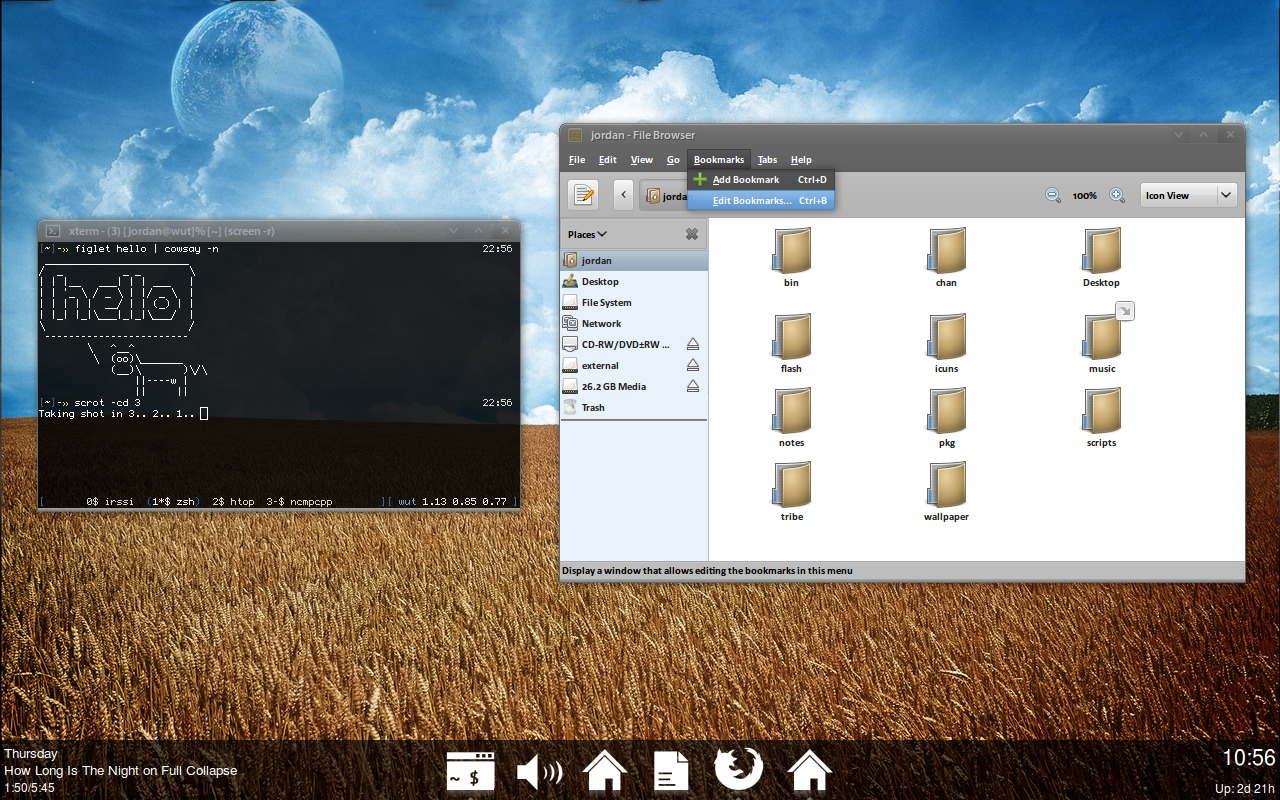Click the 'figlet hello | cowsay -n' command
The height and width of the screenshot is (800, 1280).
[146, 249]
